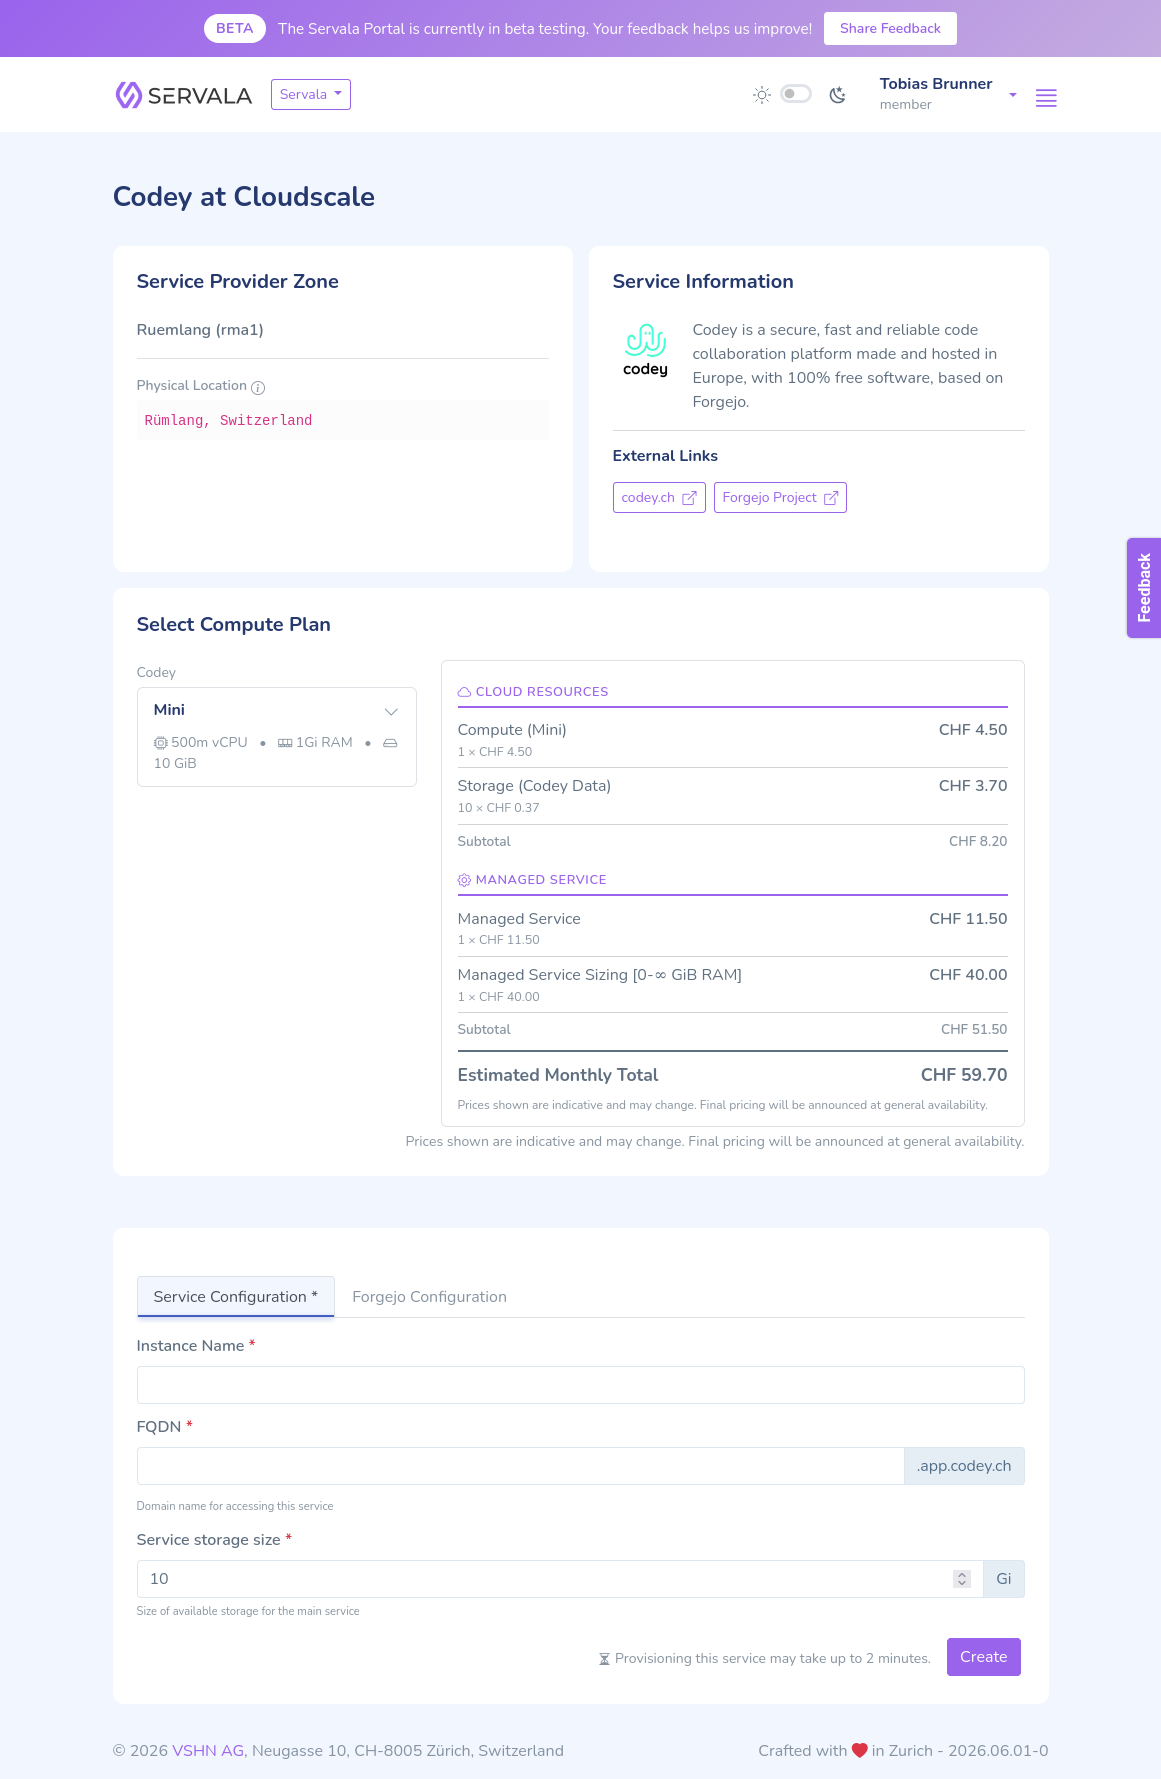
Task: Adjust the storage size stepper arrows
Action: [962, 1579]
